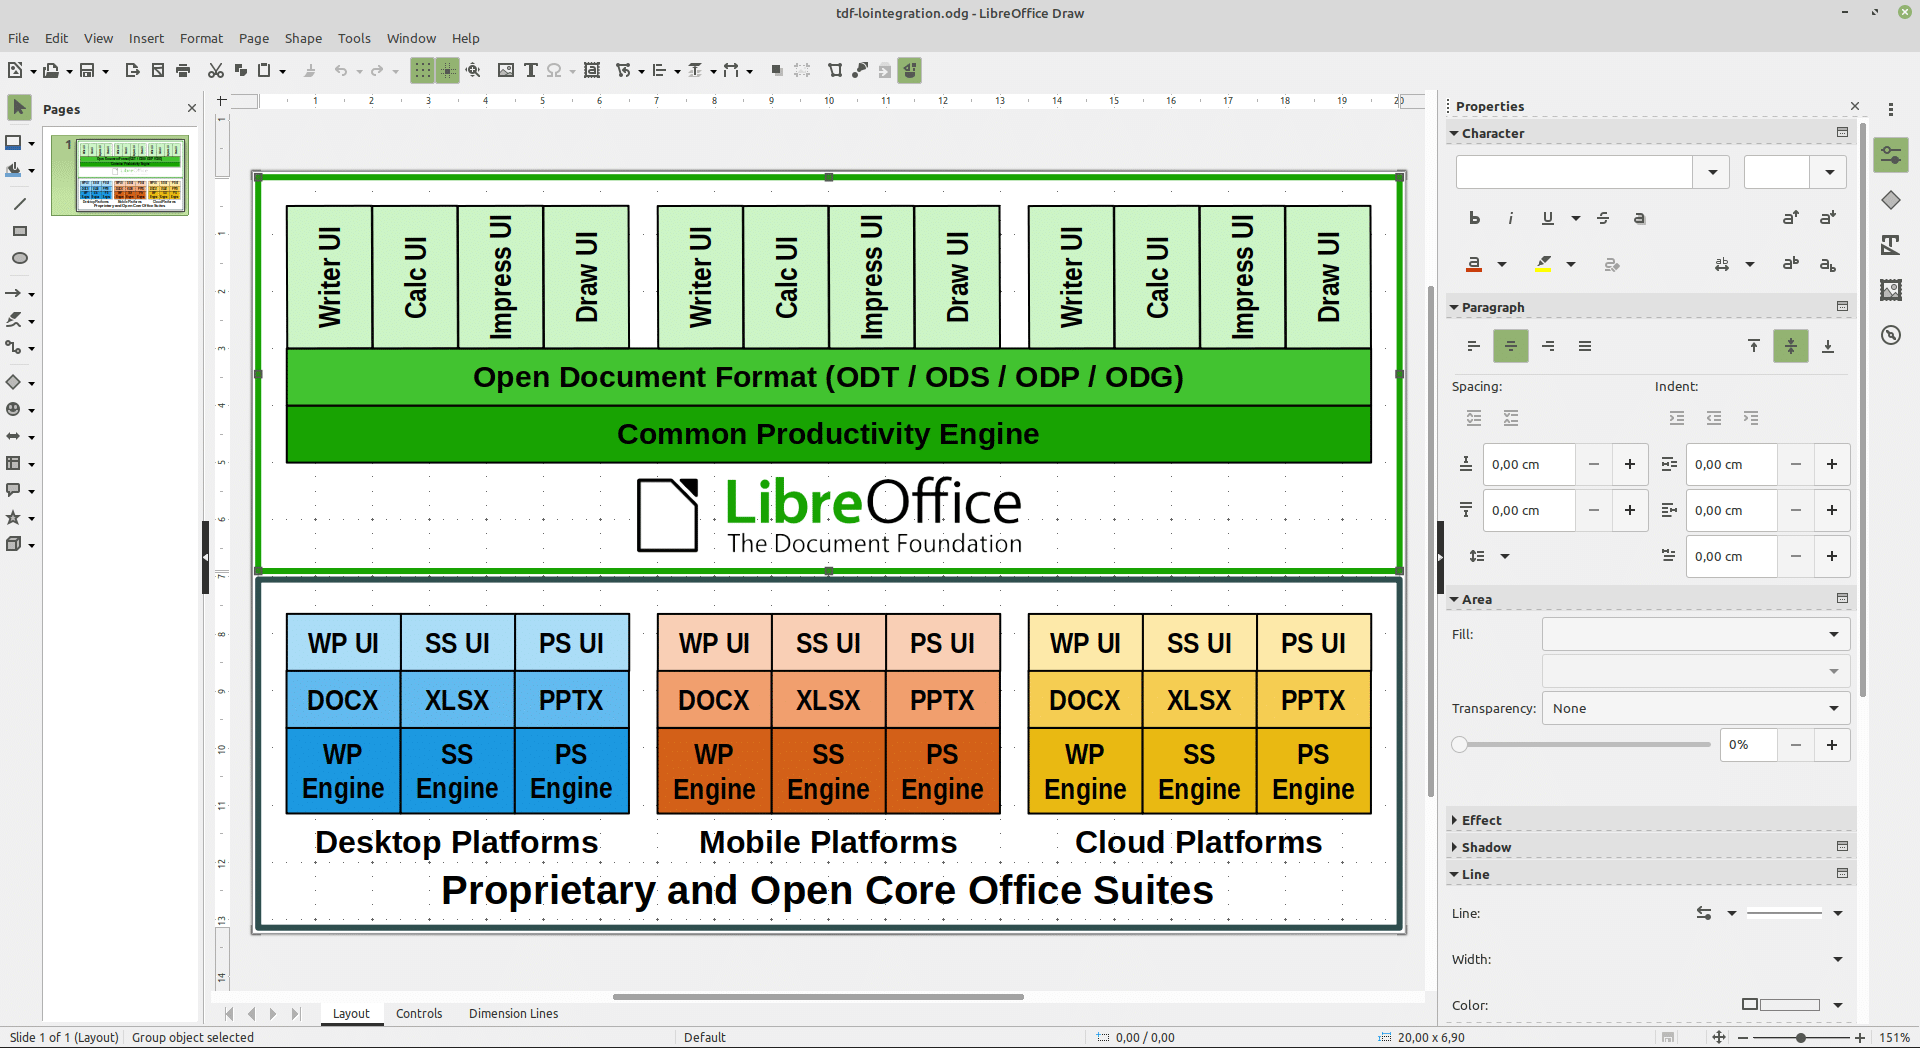
Task: Toggle Italic in Character panel
Action: [1511, 218]
